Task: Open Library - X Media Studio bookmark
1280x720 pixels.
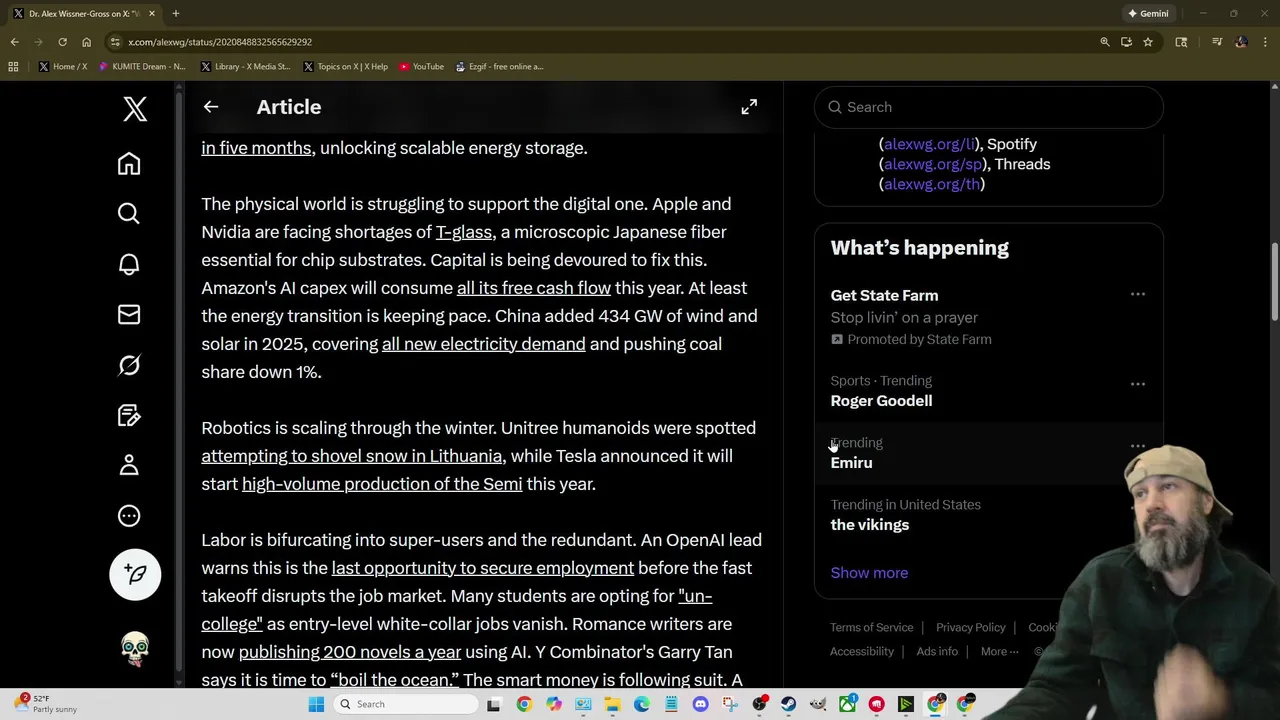Action: coord(245,67)
